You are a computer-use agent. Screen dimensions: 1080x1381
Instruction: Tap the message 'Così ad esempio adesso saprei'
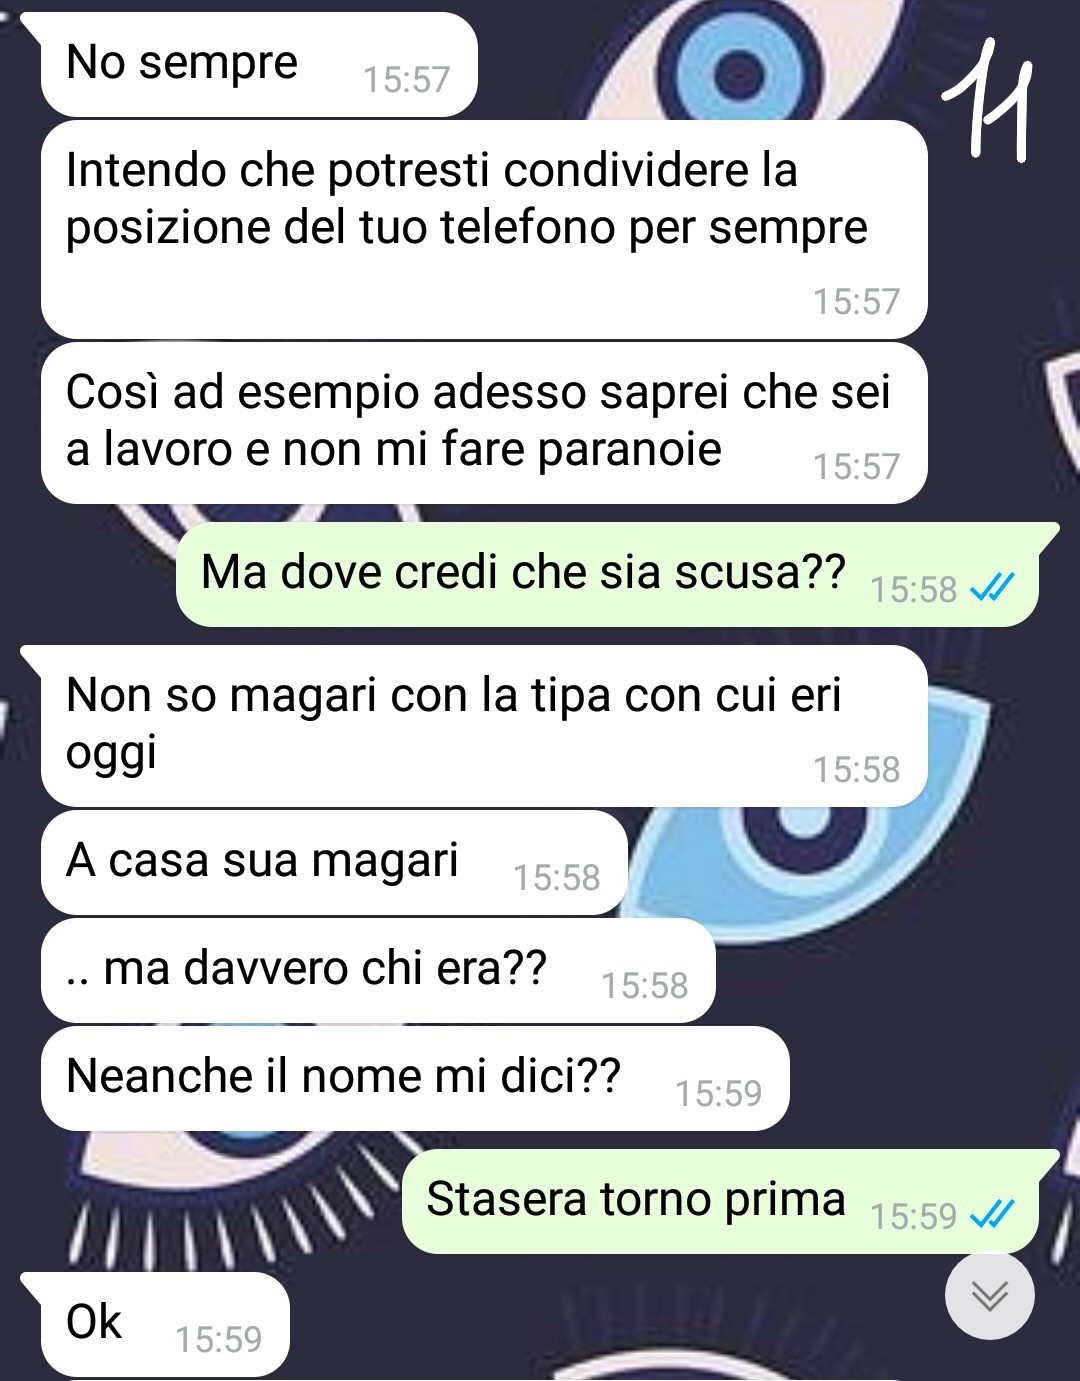pyautogui.click(x=484, y=422)
